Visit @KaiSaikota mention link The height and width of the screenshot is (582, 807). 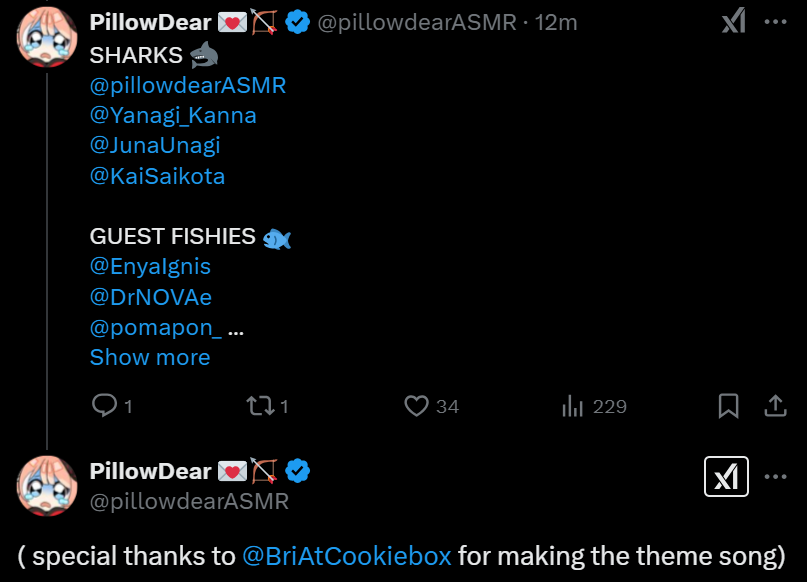click(157, 176)
